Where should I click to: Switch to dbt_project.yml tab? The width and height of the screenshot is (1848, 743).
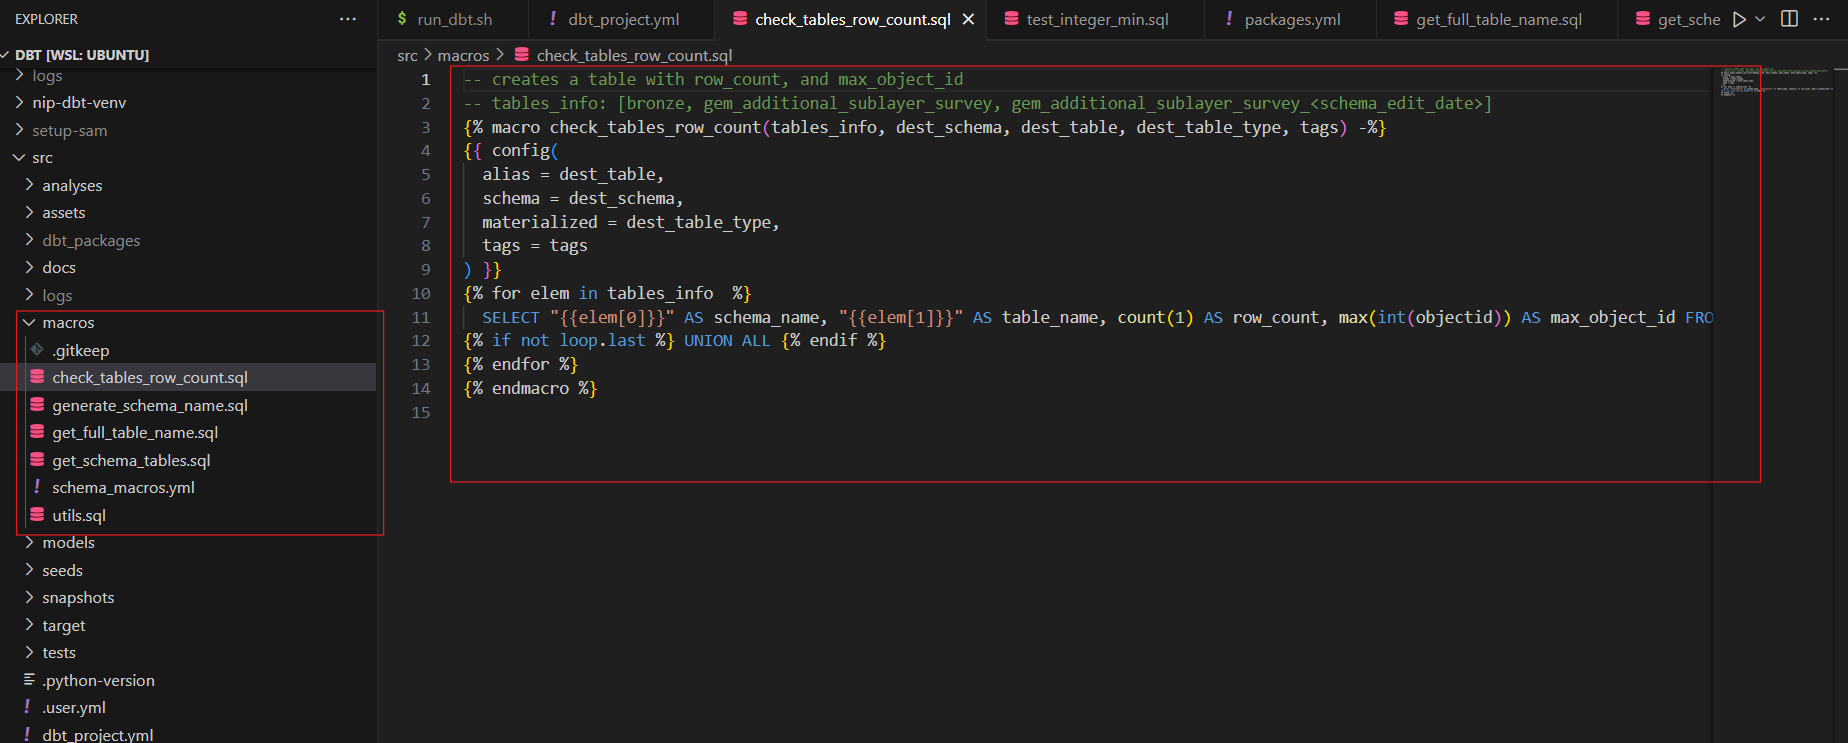[620, 19]
